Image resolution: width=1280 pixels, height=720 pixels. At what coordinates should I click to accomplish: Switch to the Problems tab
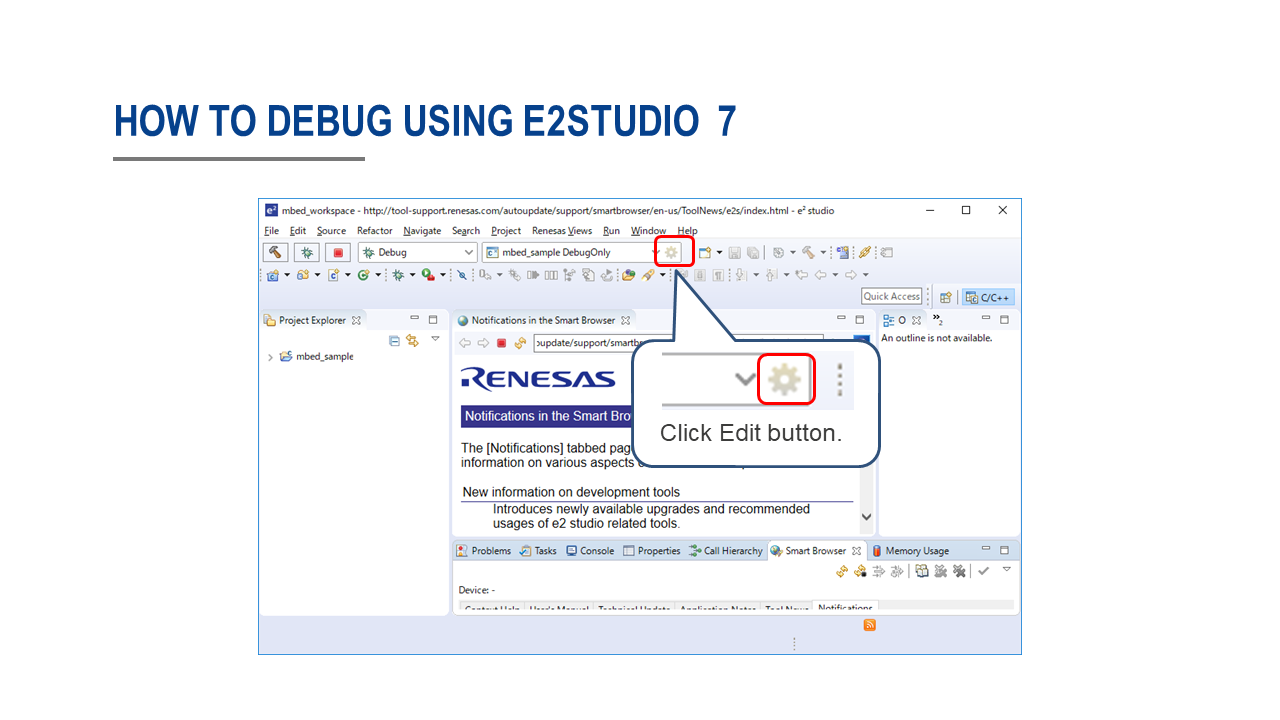click(484, 551)
